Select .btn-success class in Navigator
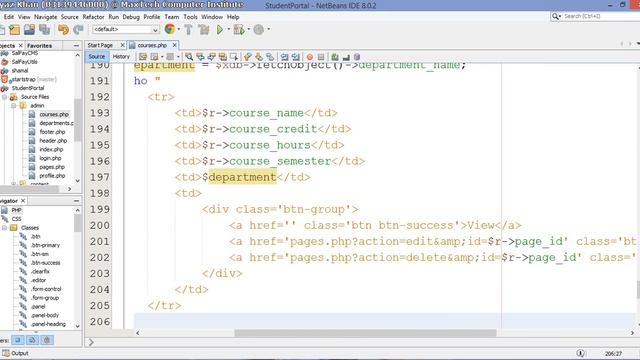640x360 pixels. [x=45, y=263]
